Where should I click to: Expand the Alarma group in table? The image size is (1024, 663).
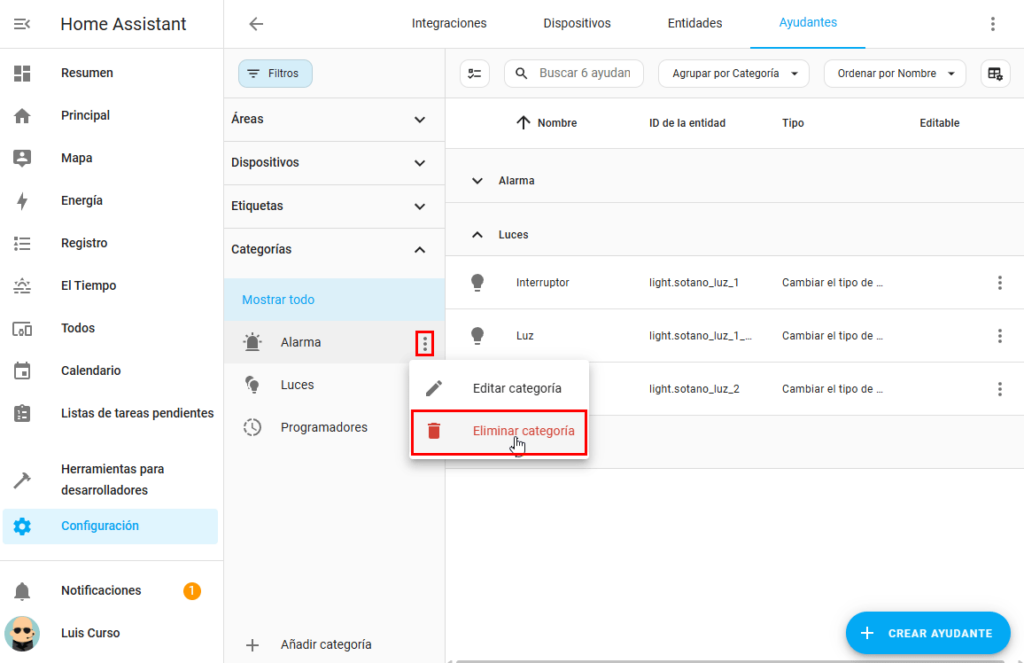[x=477, y=181]
